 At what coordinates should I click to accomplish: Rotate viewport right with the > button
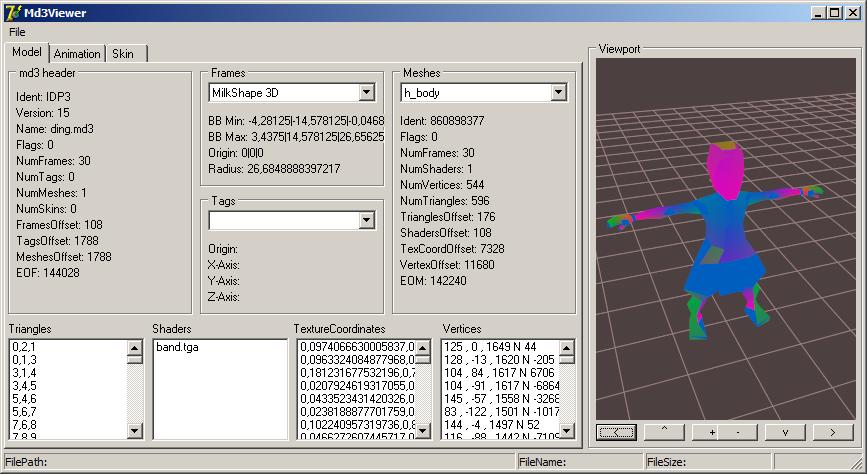tap(832, 432)
